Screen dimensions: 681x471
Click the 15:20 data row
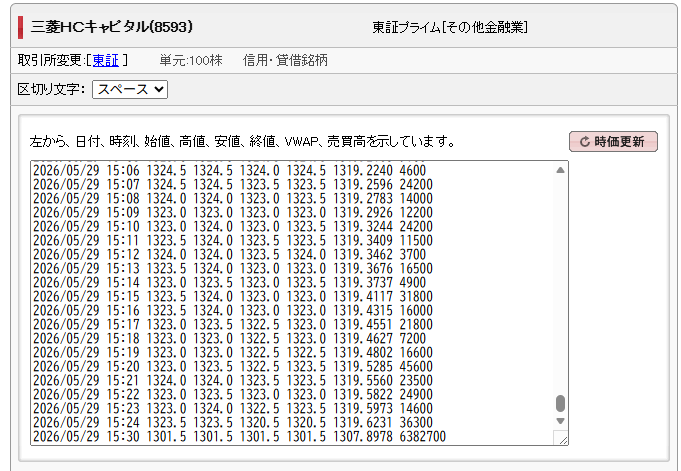click(233, 366)
